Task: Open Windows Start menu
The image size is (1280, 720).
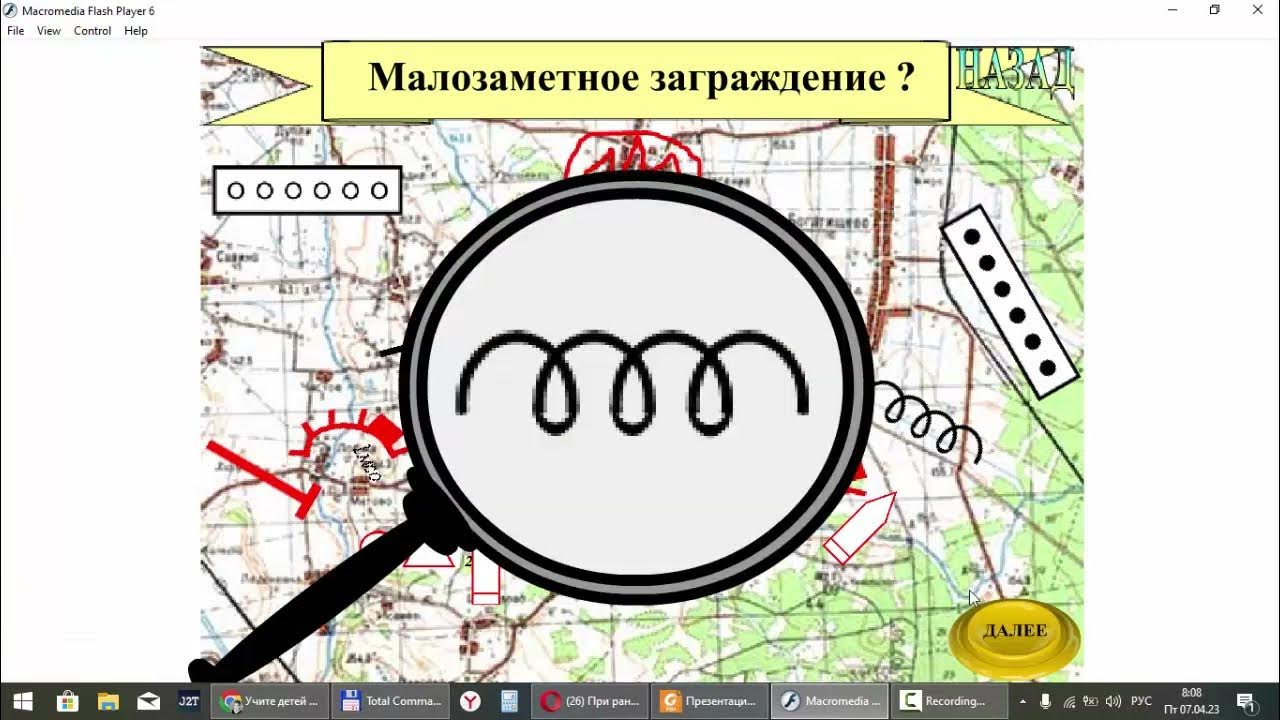Action: 22,701
